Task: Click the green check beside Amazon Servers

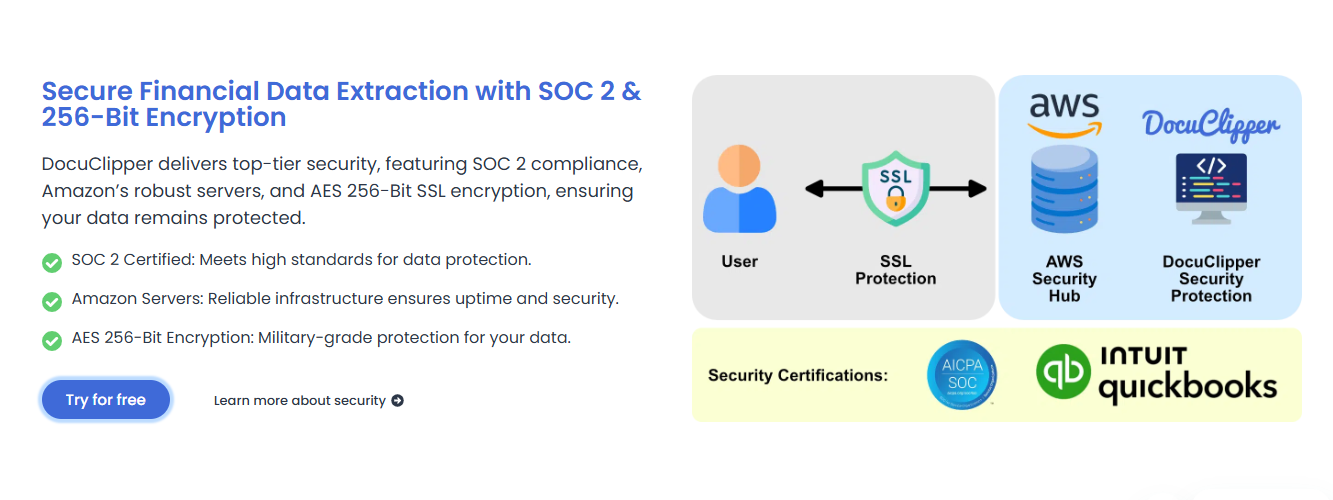Action: click(52, 301)
